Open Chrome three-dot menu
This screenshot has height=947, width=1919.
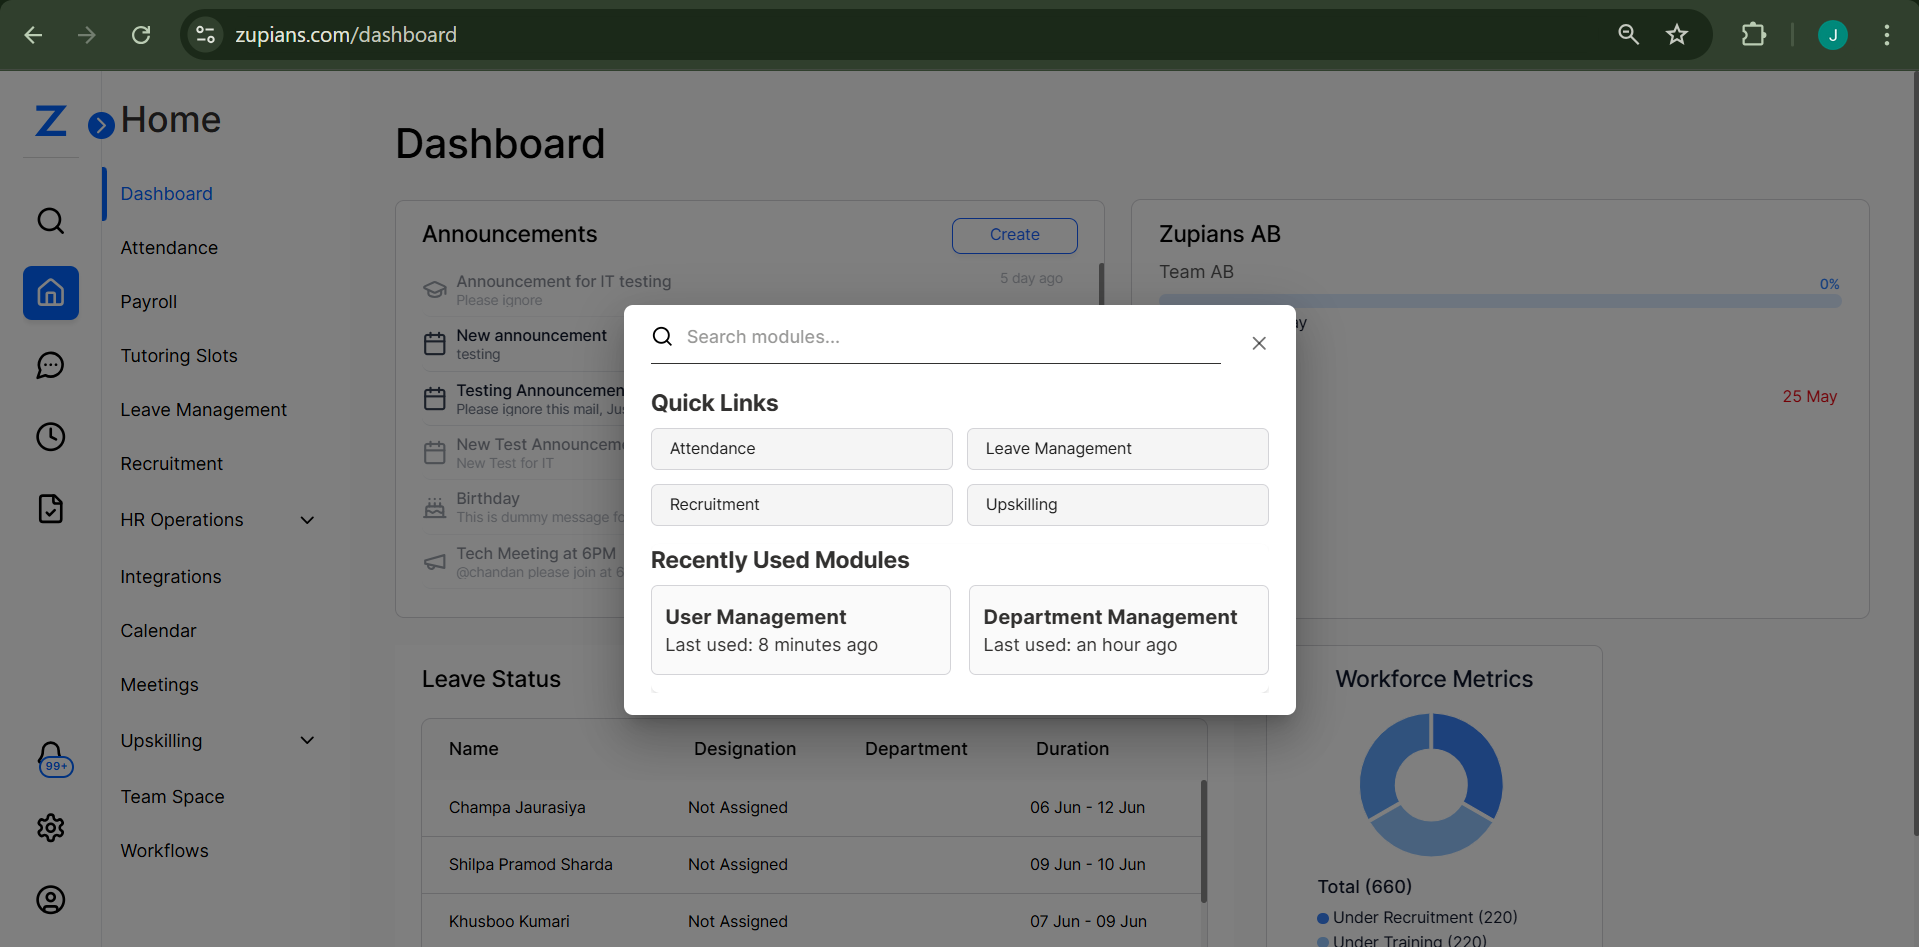(x=1887, y=35)
